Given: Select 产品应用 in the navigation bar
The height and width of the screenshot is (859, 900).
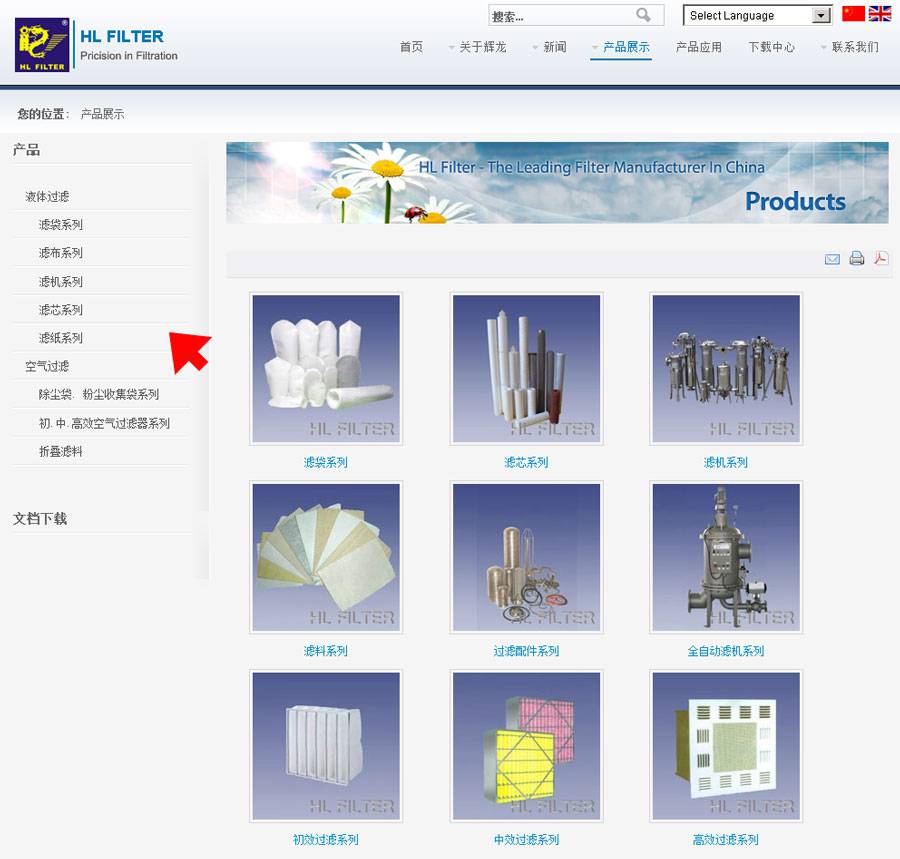Looking at the screenshot, I should [x=699, y=47].
